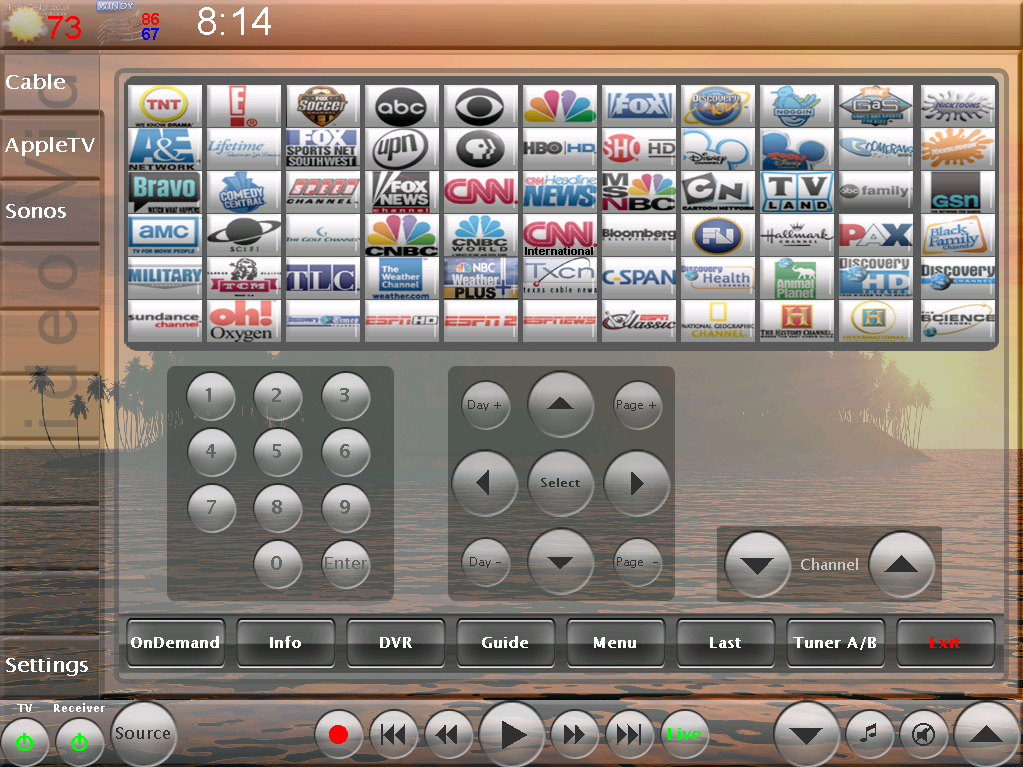Show program Info
1023x767 pixels.
click(285, 643)
